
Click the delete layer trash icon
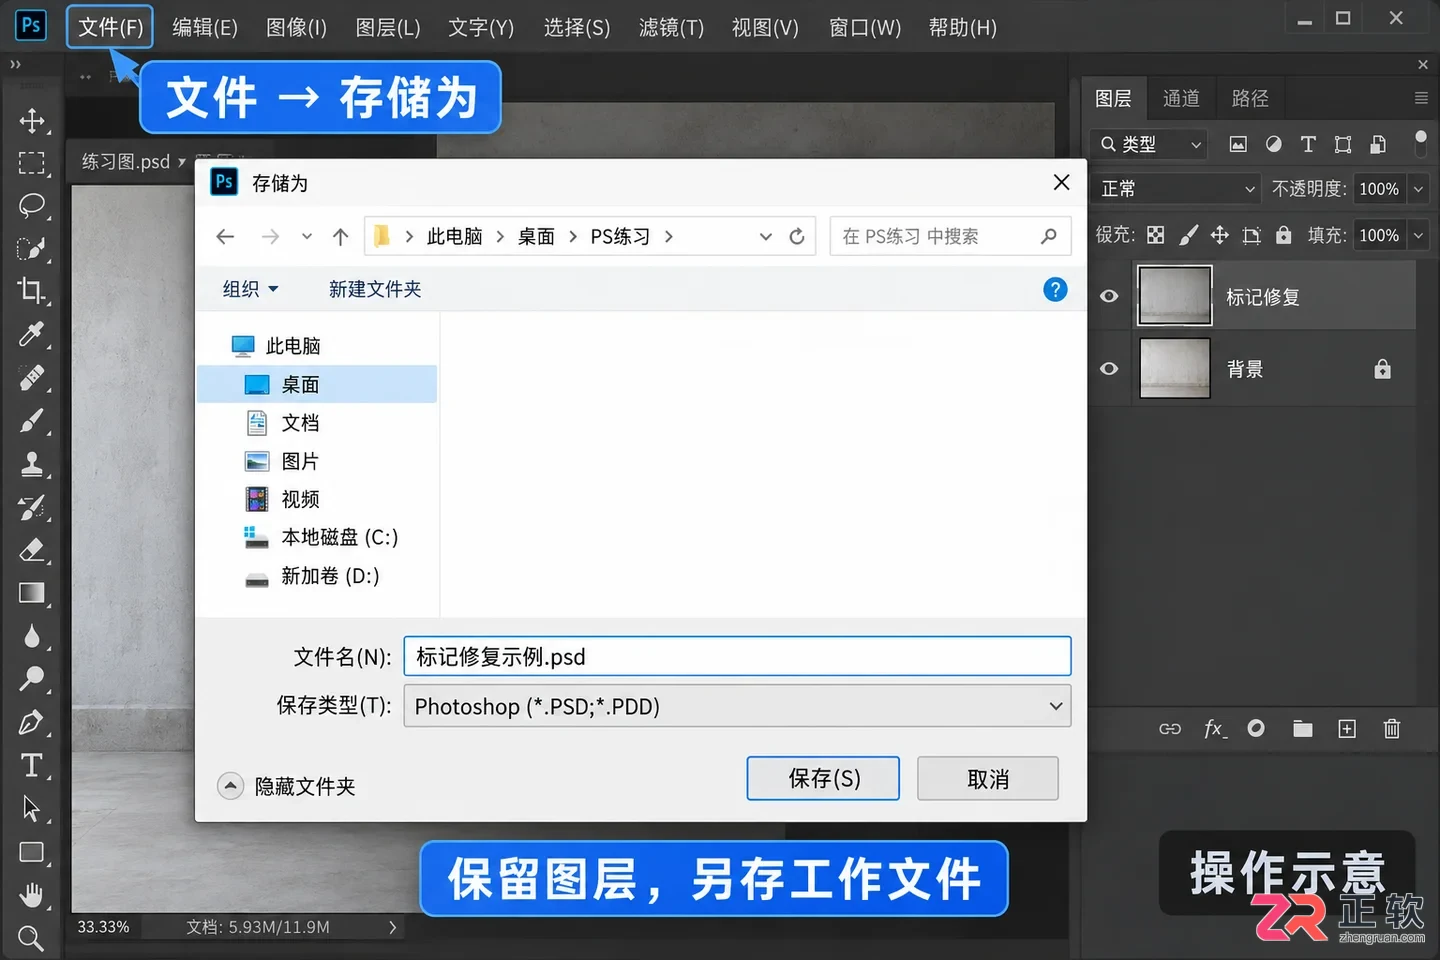(1391, 729)
